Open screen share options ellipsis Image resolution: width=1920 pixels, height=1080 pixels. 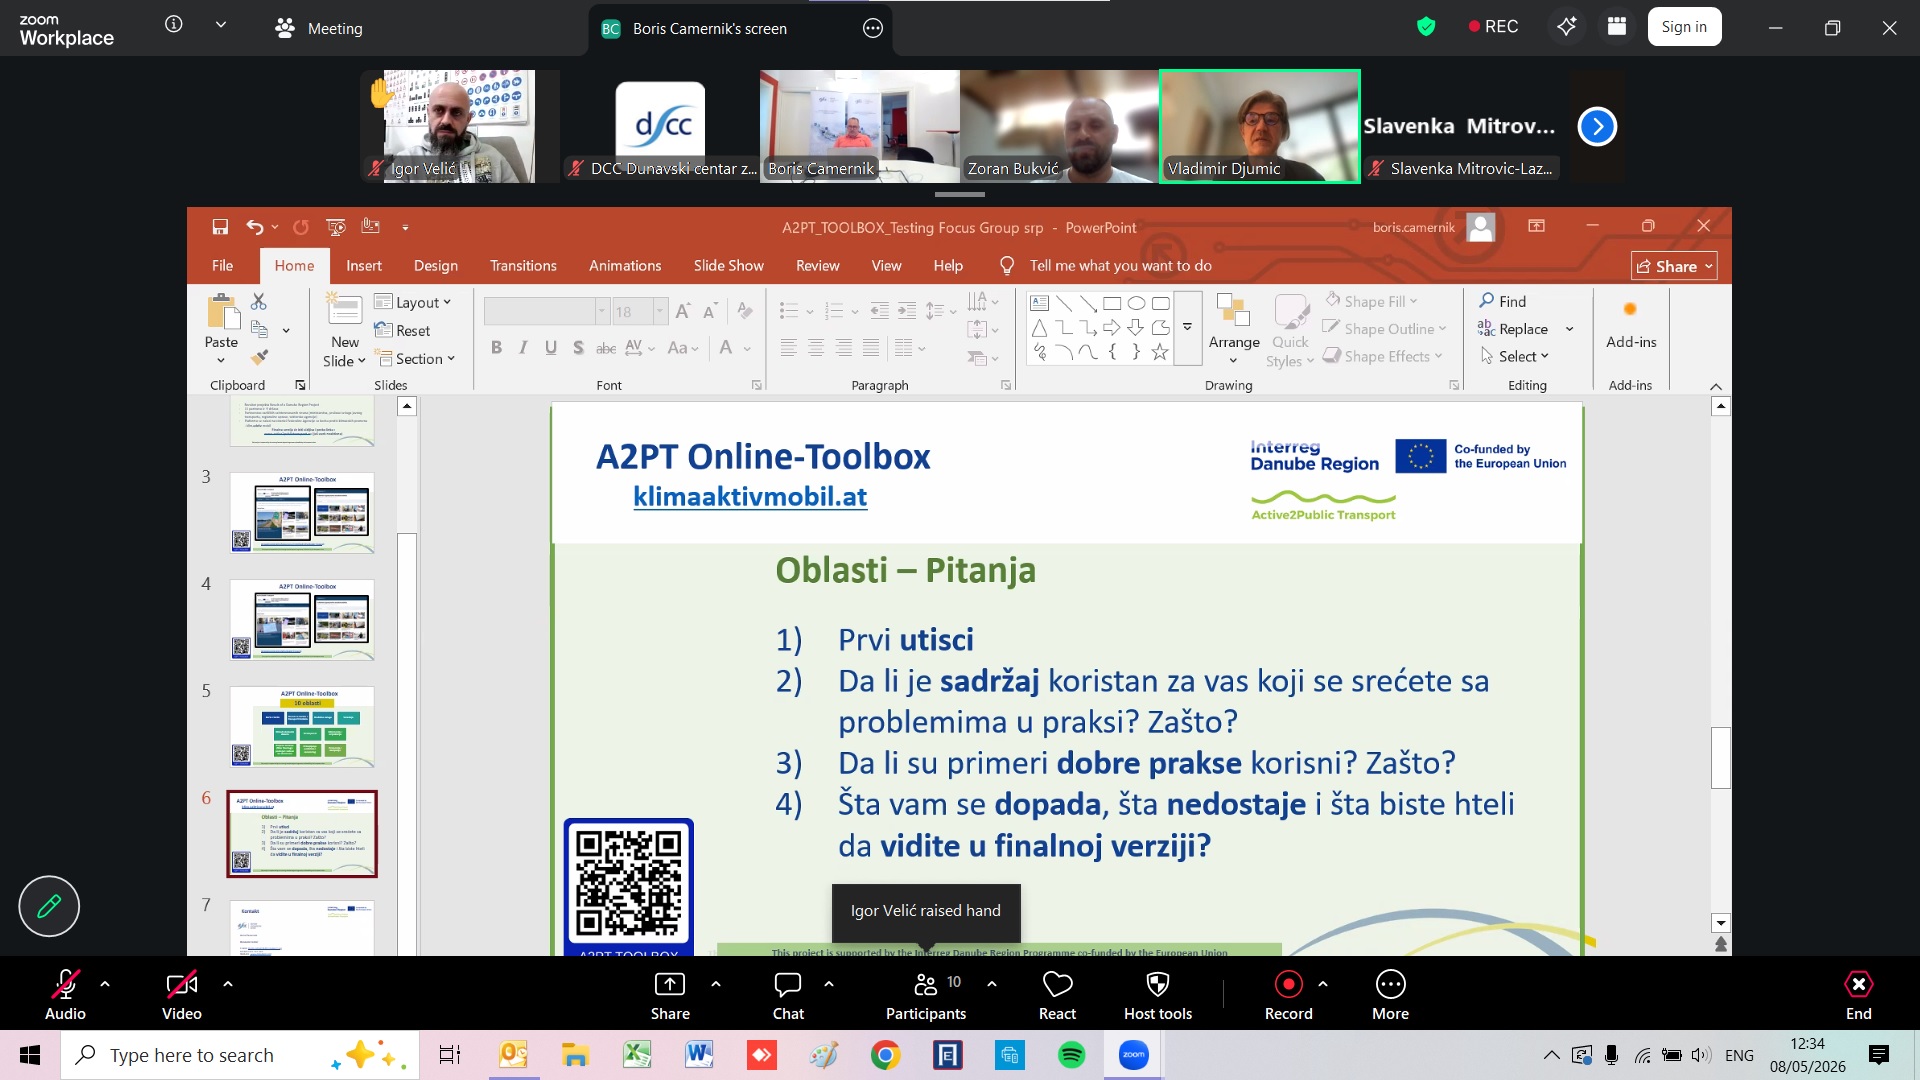coord(873,28)
